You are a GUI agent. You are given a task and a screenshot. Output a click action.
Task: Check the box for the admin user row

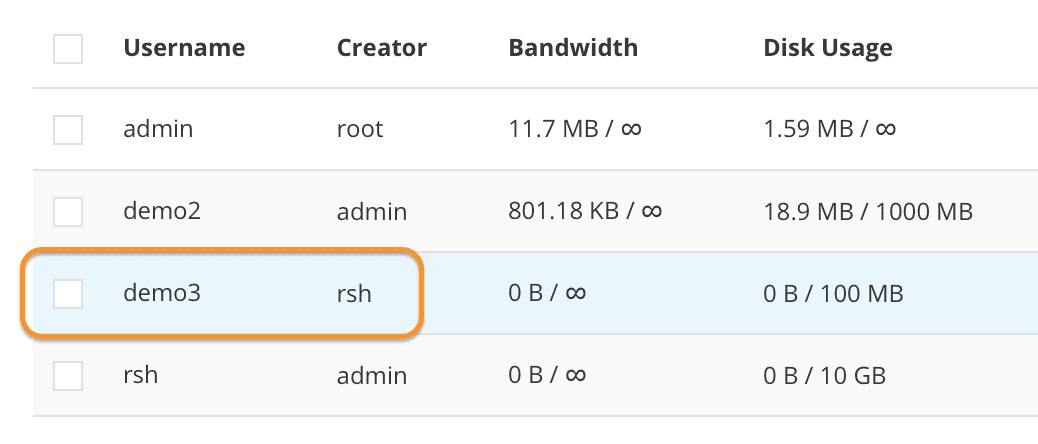click(x=68, y=129)
